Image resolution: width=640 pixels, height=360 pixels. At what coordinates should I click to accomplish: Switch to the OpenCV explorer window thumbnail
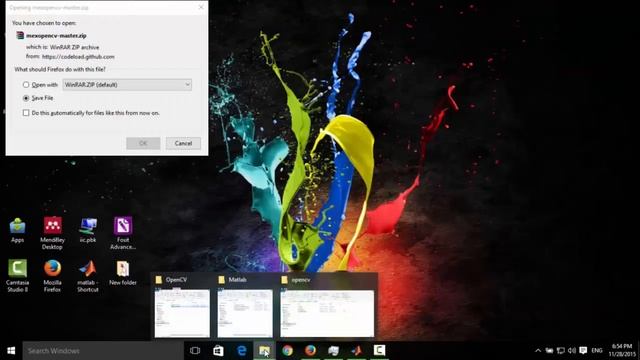(182, 313)
